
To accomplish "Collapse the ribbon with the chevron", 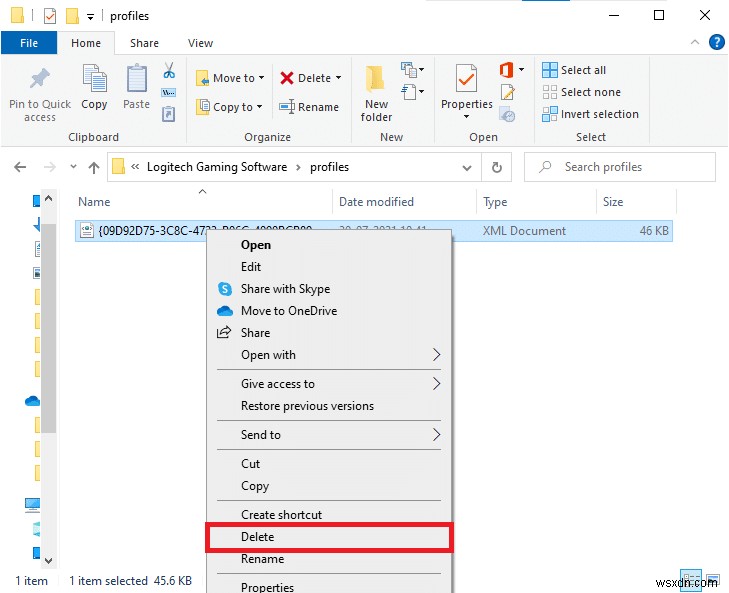I will coord(695,42).
